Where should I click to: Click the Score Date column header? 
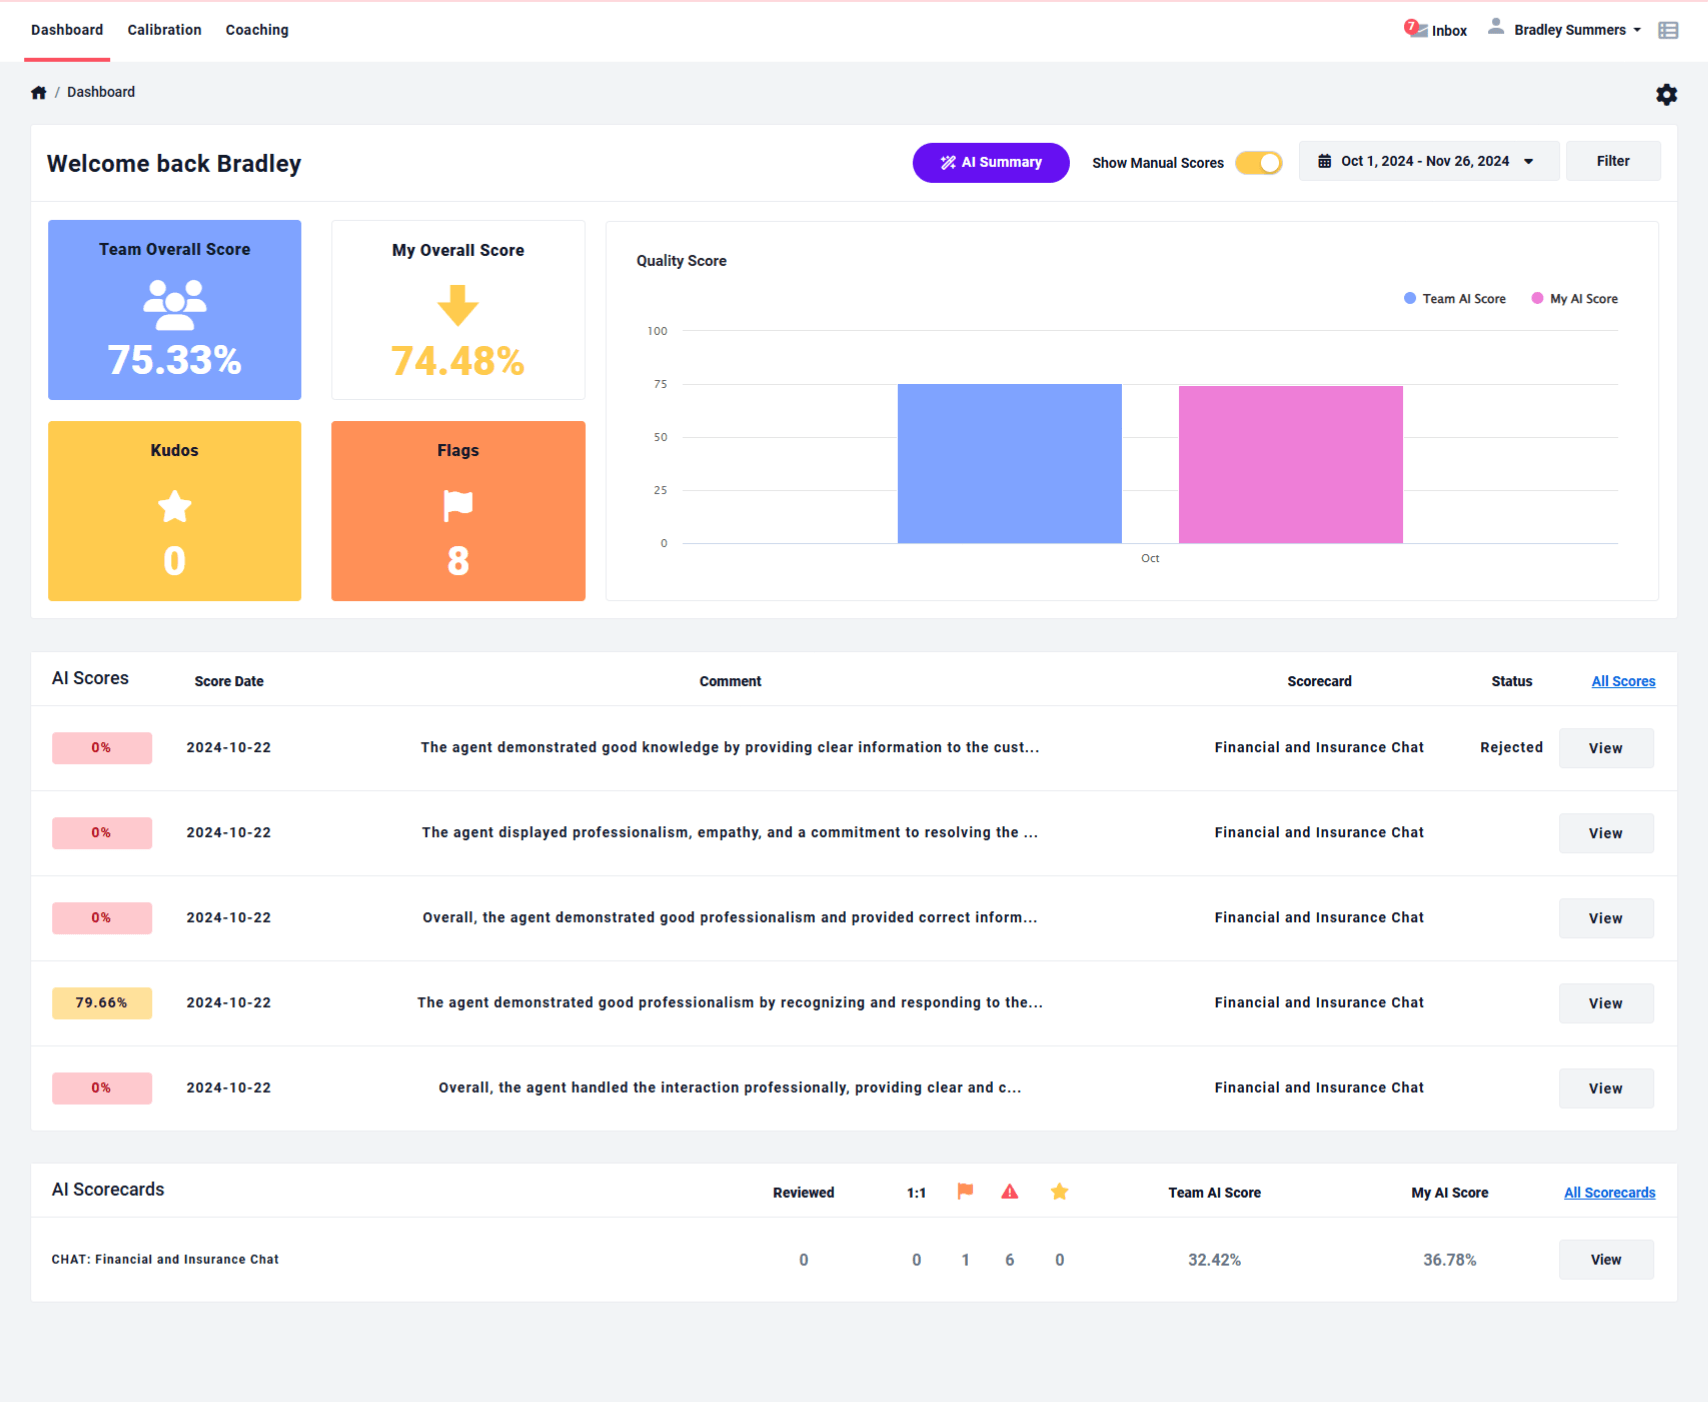tap(229, 681)
